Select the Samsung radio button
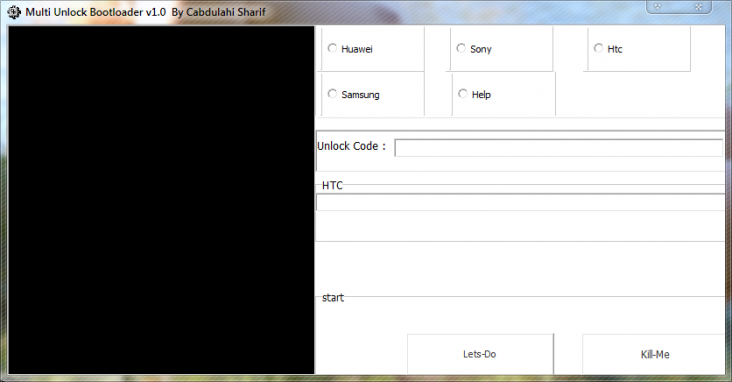 (x=332, y=94)
